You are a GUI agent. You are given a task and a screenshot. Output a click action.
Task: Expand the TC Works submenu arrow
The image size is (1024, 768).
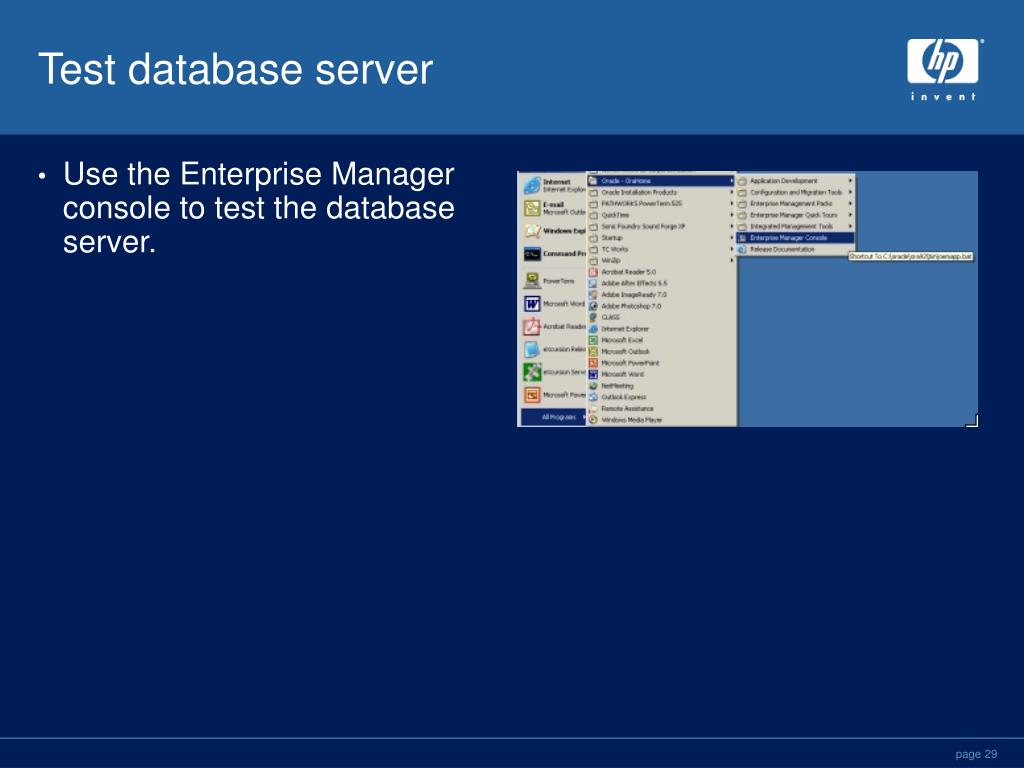[731, 249]
